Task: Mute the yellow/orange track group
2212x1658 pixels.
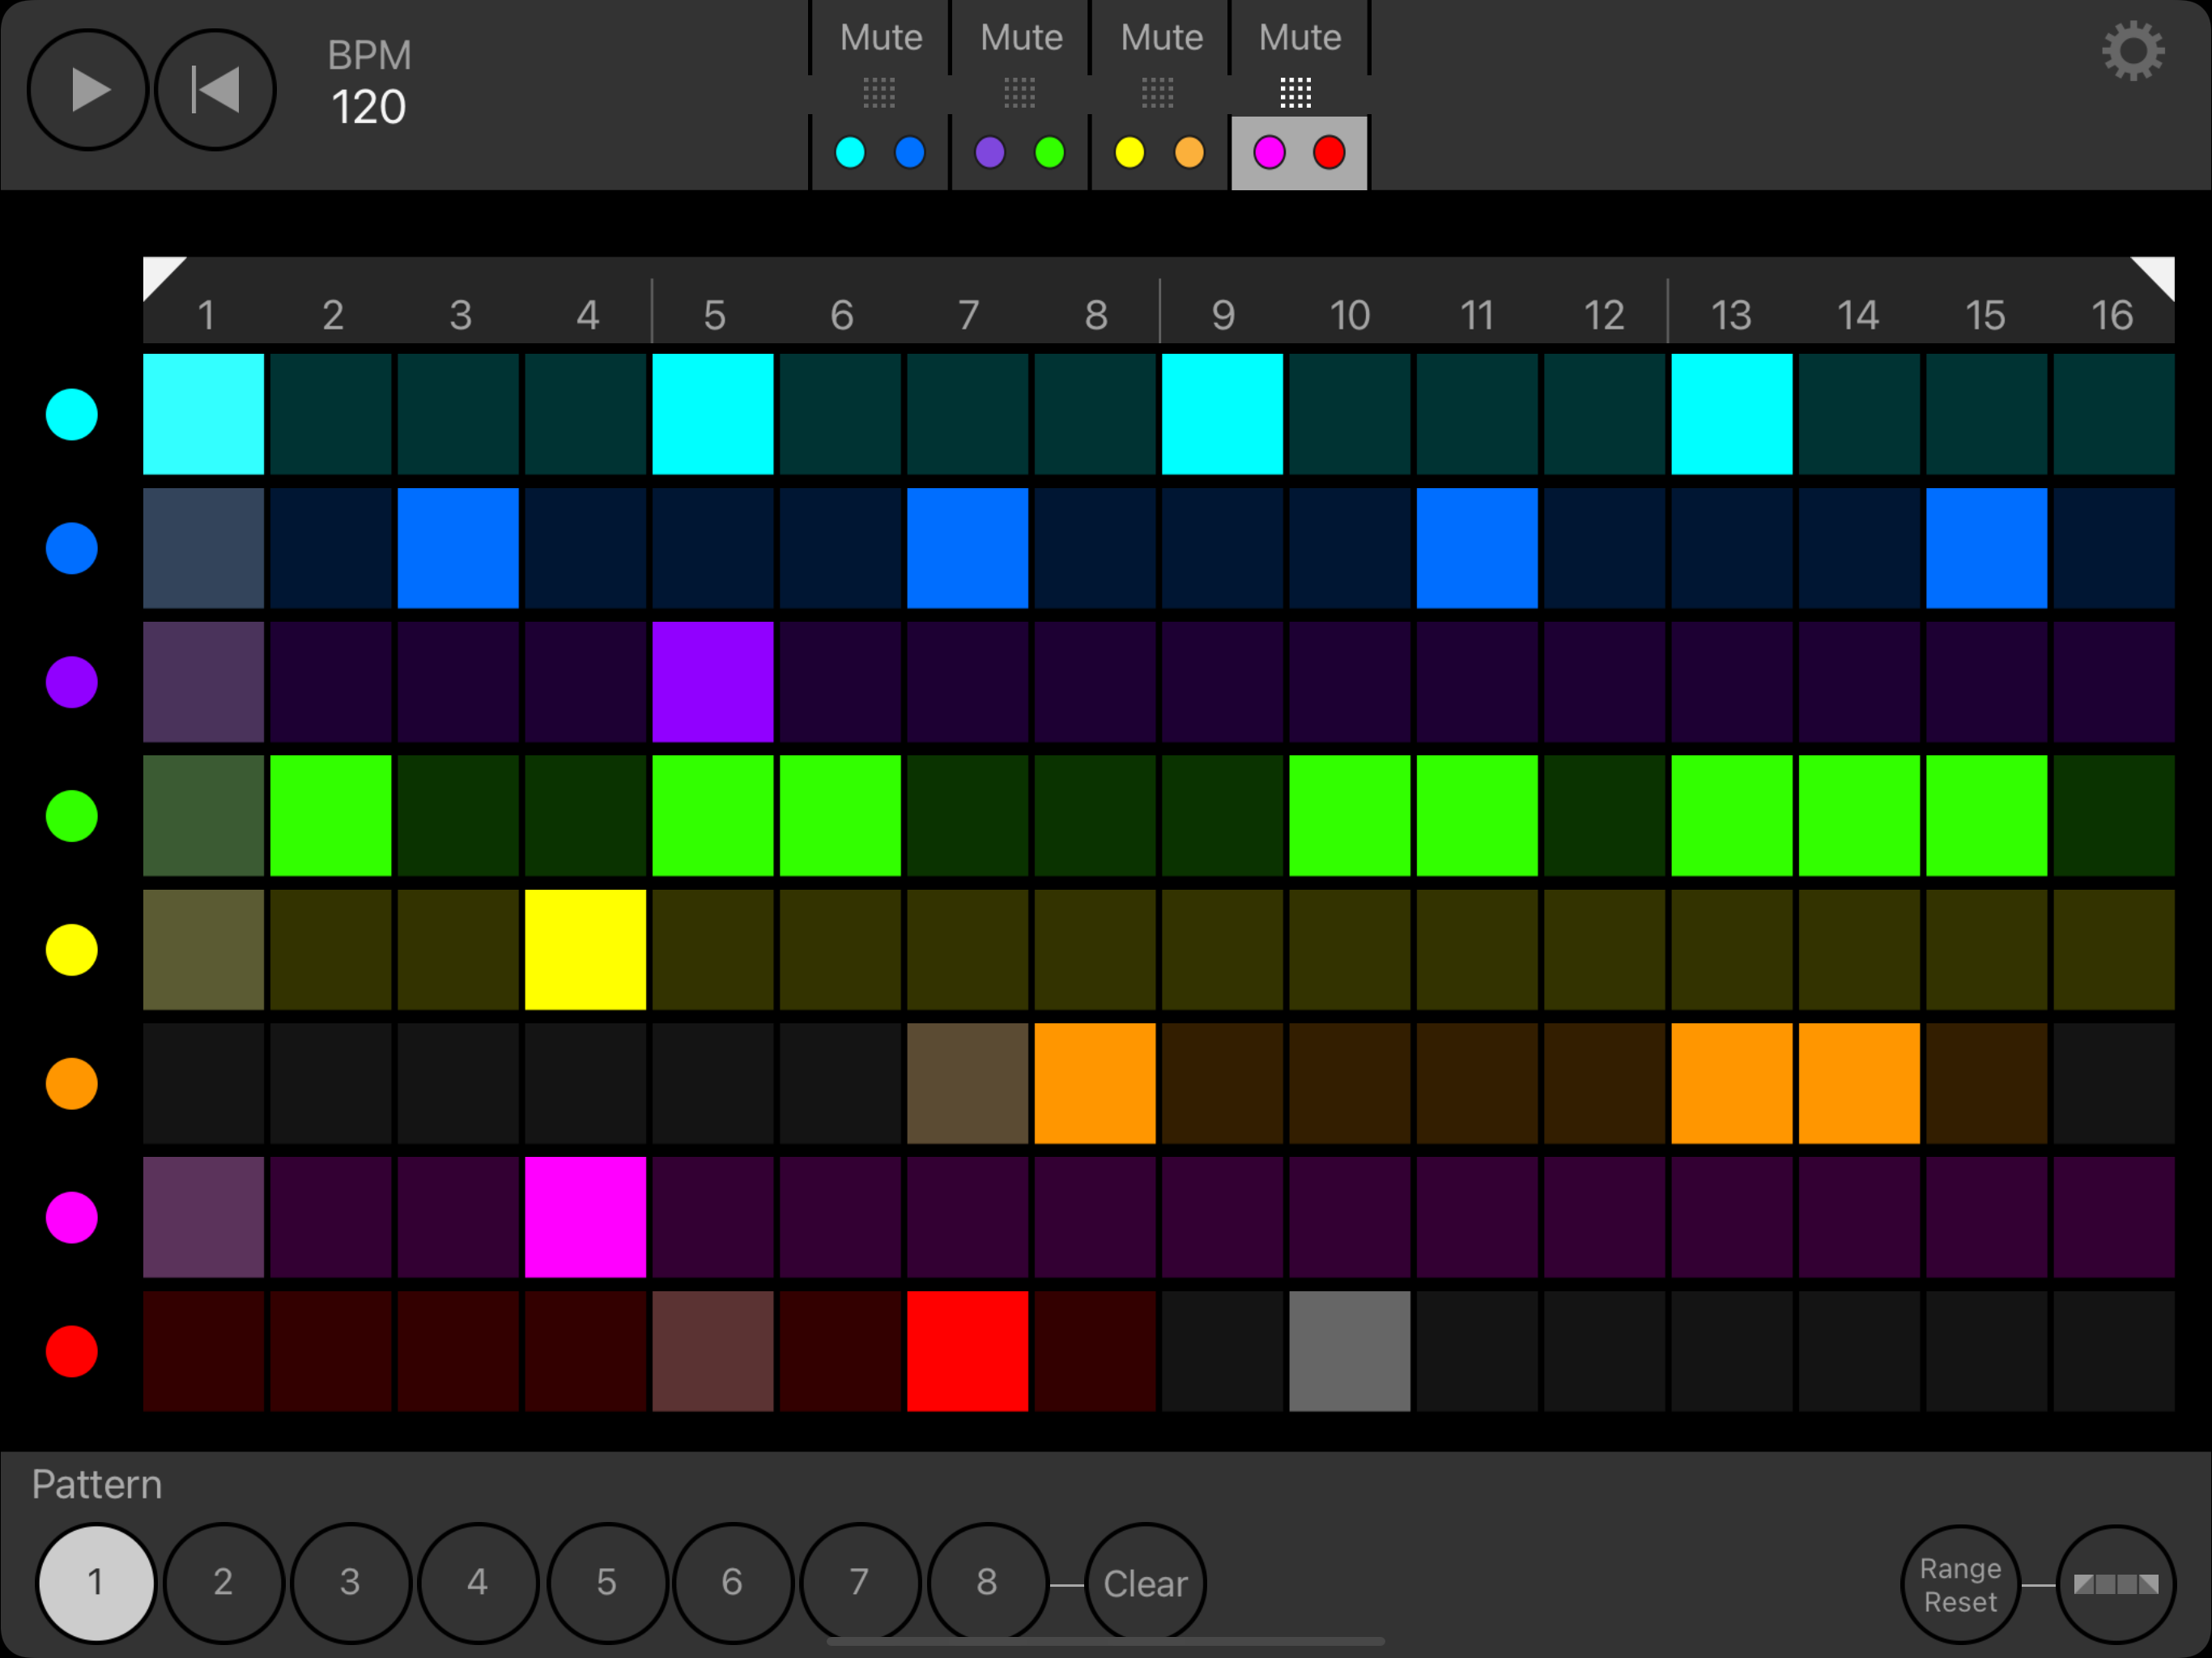Action: 1160,38
